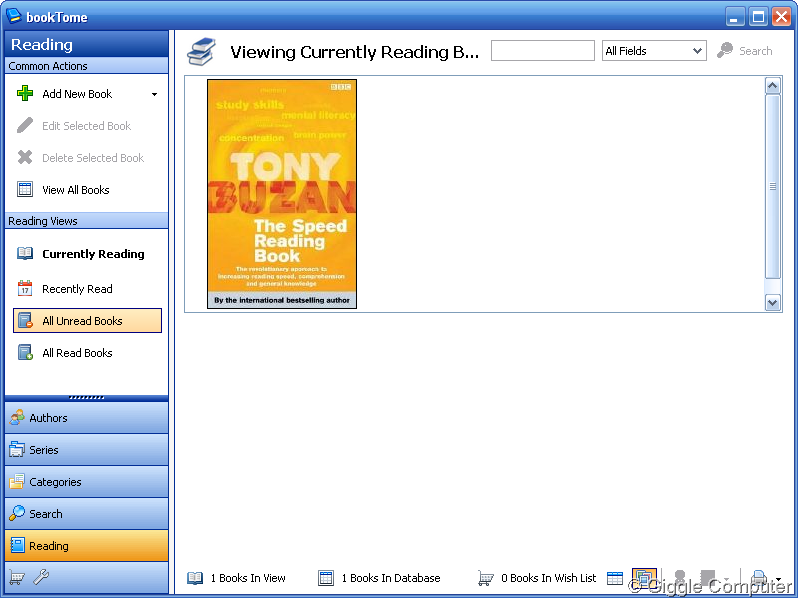The height and width of the screenshot is (598, 798).
Task: Click the bookTome app icon in title bar
Action: [x=14, y=16]
